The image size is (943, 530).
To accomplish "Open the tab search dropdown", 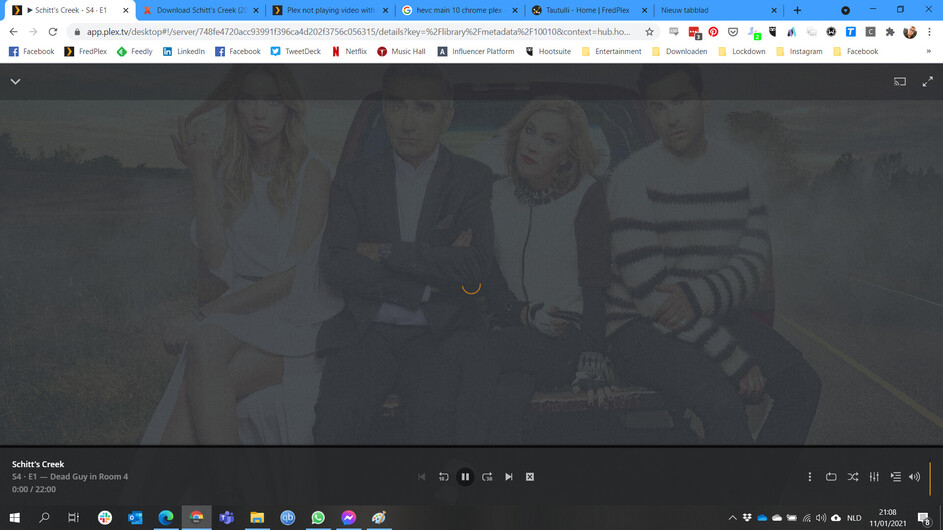I will click(846, 10).
